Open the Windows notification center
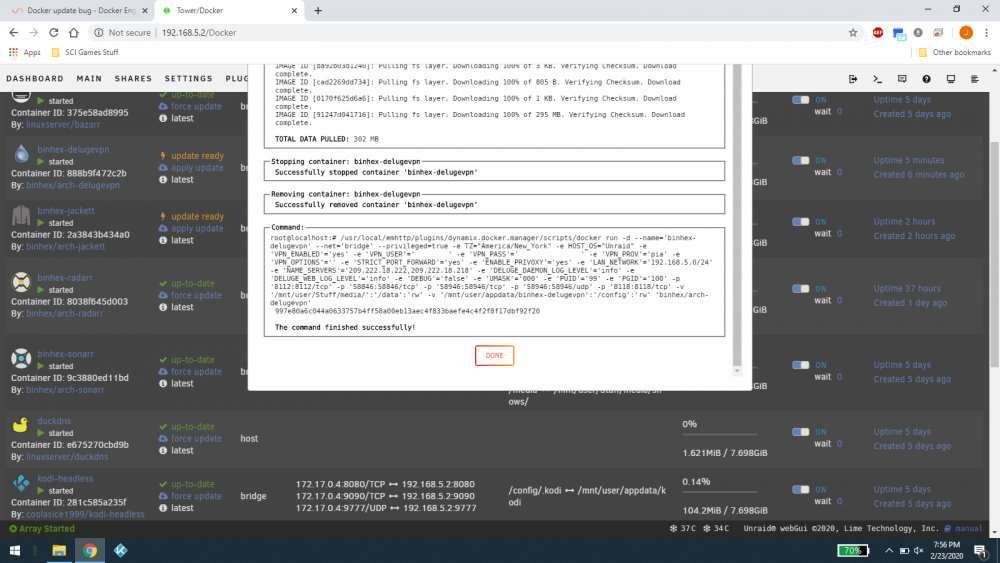Viewport: 1000px width, 563px height. (x=980, y=550)
